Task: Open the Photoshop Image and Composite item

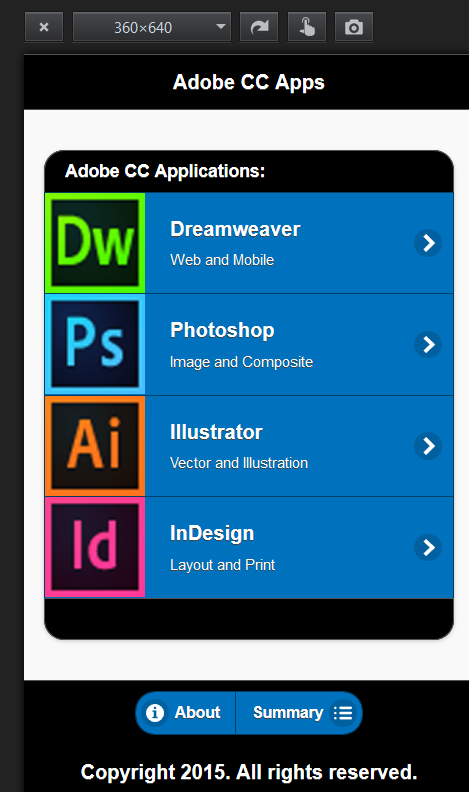Action: tap(249, 344)
